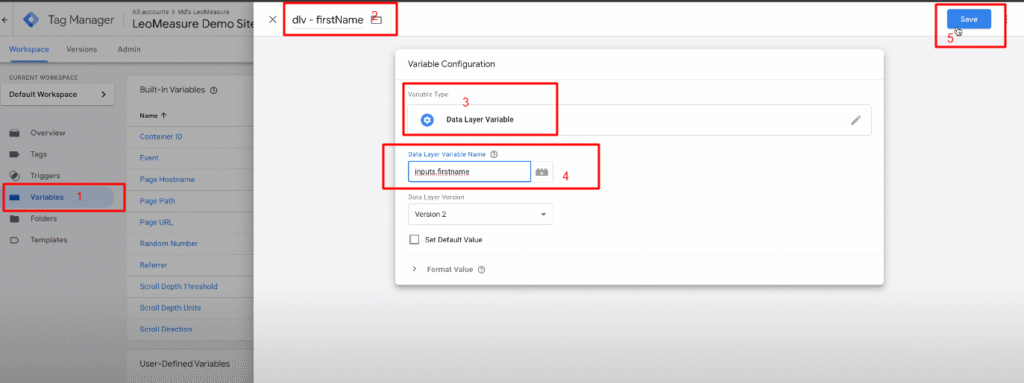Viewport: 1024px width, 383px height.
Task: Click help icon next to Format Value
Action: coord(481,269)
